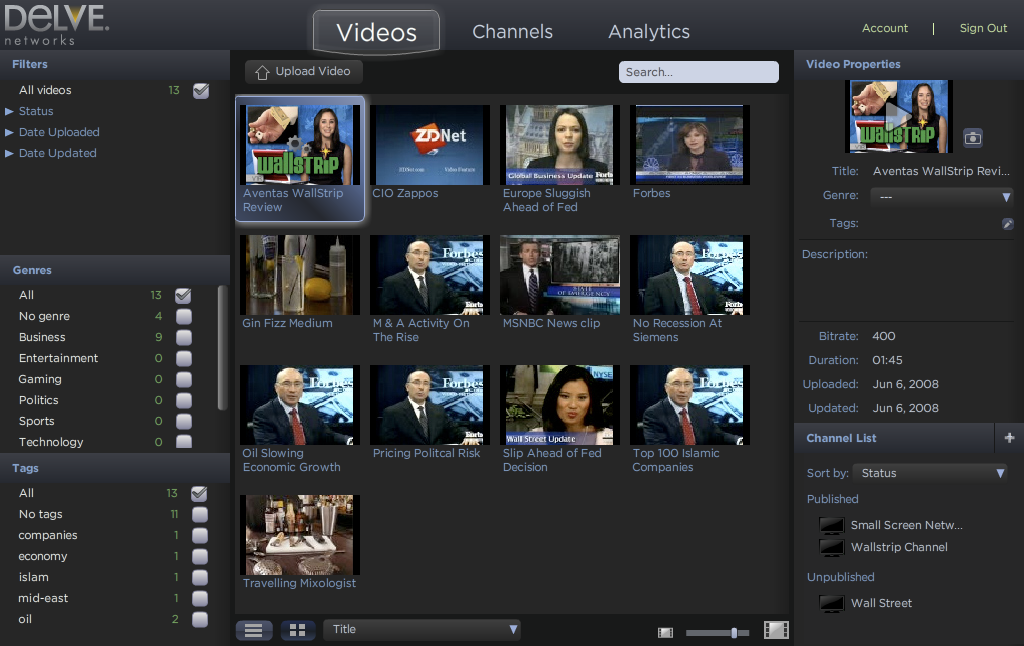This screenshot has height=646, width=1024.
Task: Toggle the Genres All checkbox
Action: [184, 296]
